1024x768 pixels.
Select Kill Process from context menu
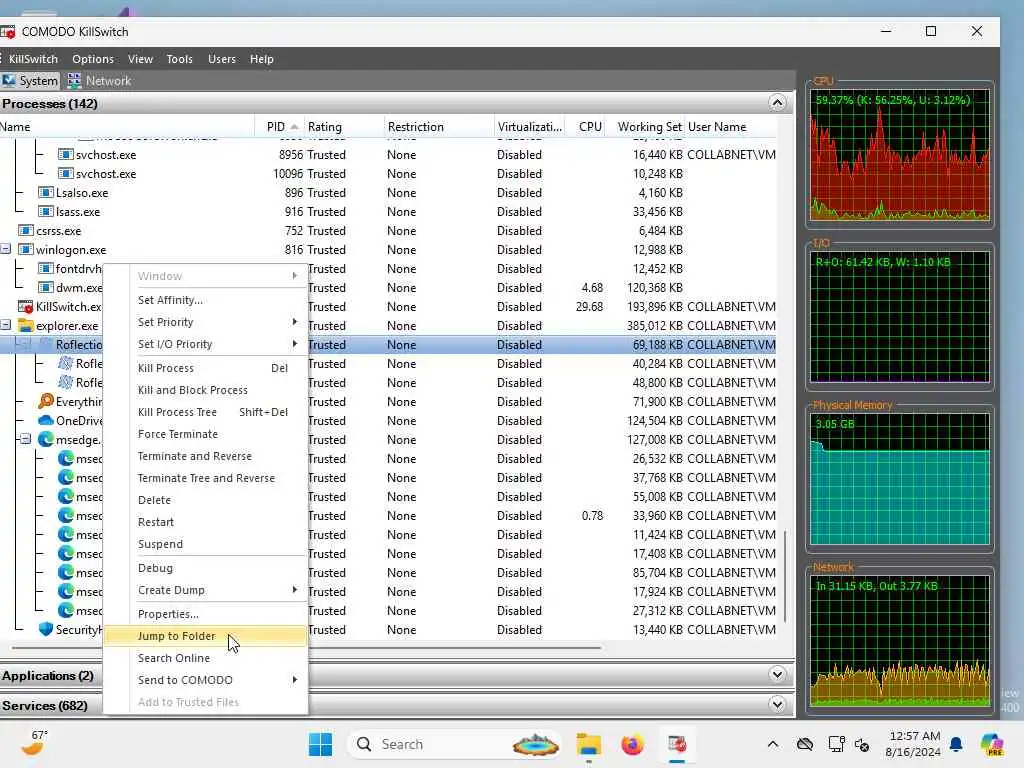pyautogui.click(x=206, y=368)
